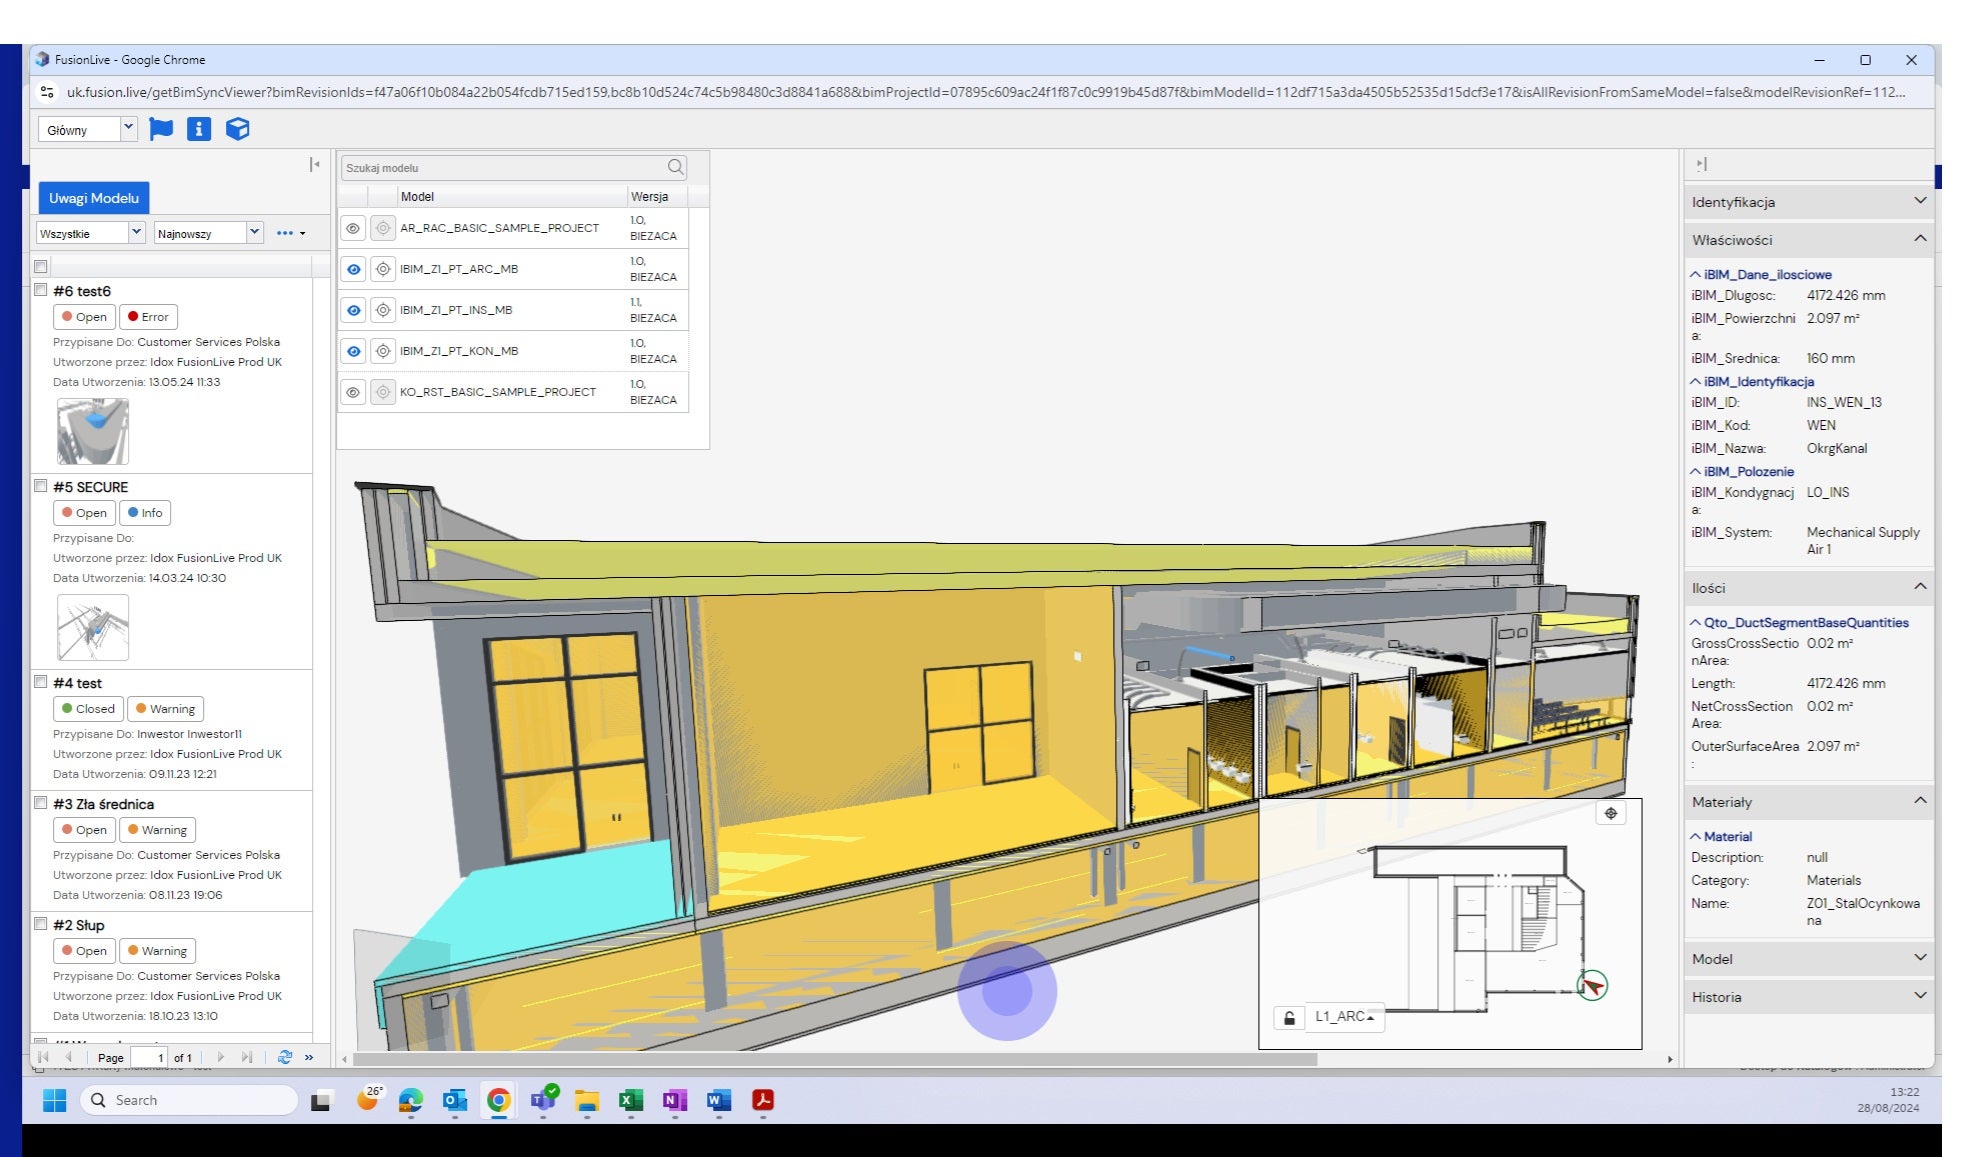Image resolution: width=1971 pixels, height=1157 pixels.
Task: Focus target icon for IBIM_ZI_PT_KON_MB model
Action: pyautogui.click(x=383, y=351)
